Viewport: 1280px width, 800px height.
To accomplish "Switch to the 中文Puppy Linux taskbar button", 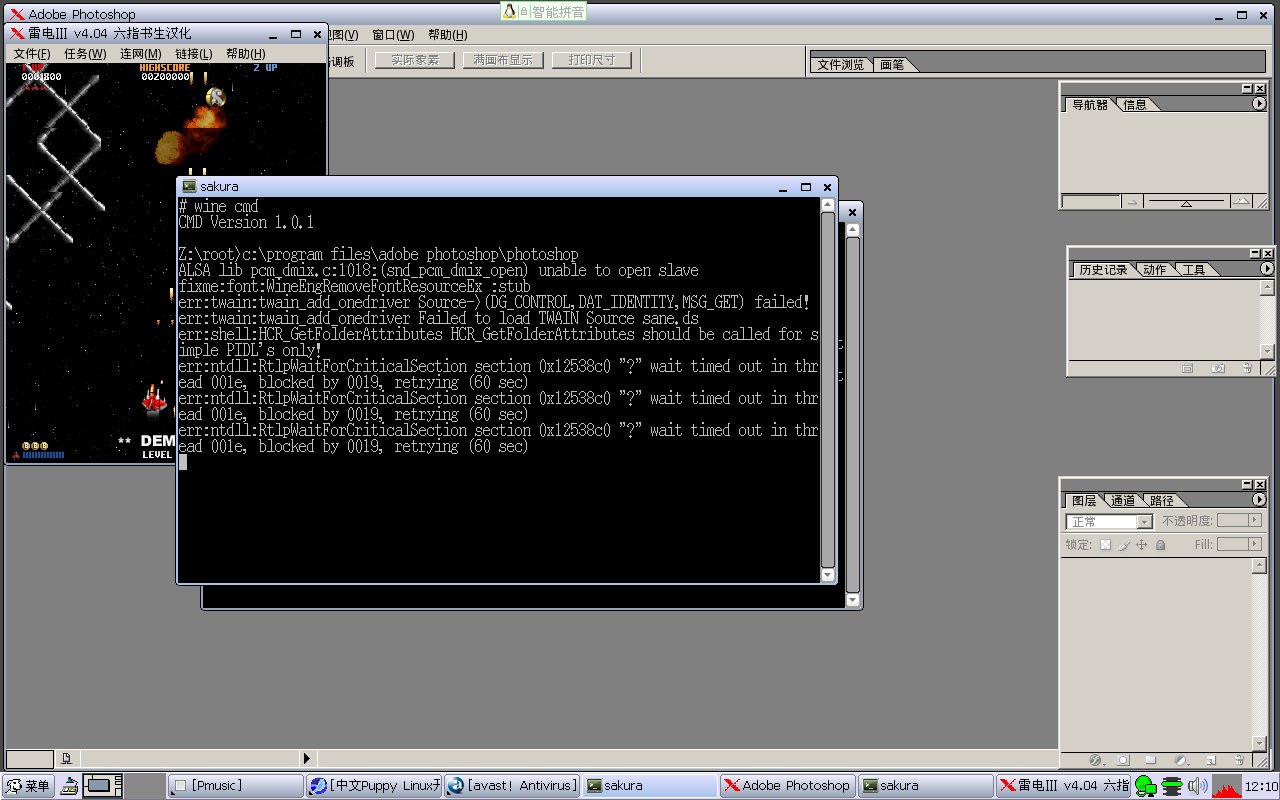I will (374, 786).
